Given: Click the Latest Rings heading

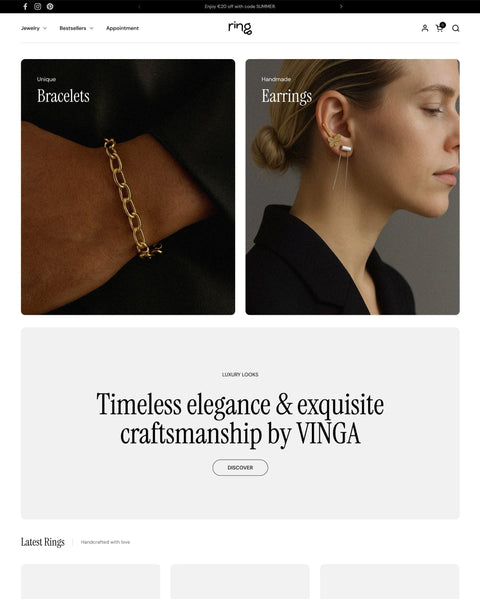Looking at the screenshot, I should click(x=43, y=542).
